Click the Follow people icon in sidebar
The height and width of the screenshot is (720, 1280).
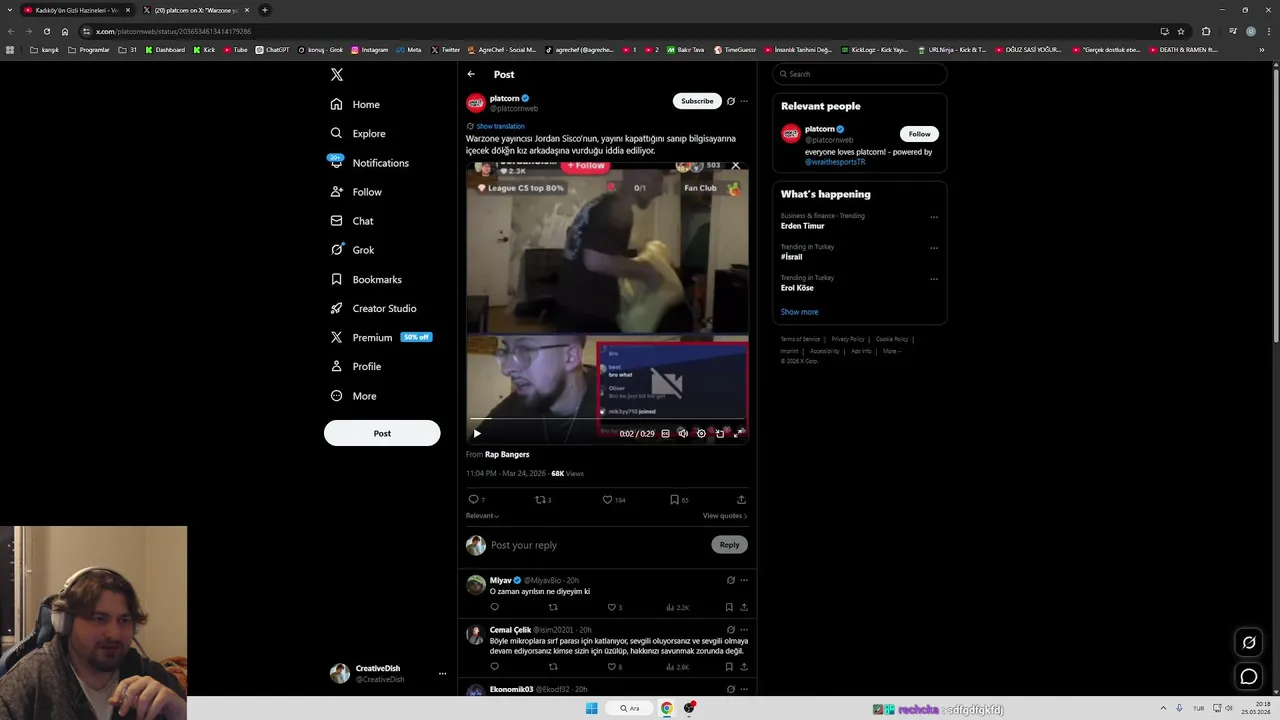coord(336,192)
